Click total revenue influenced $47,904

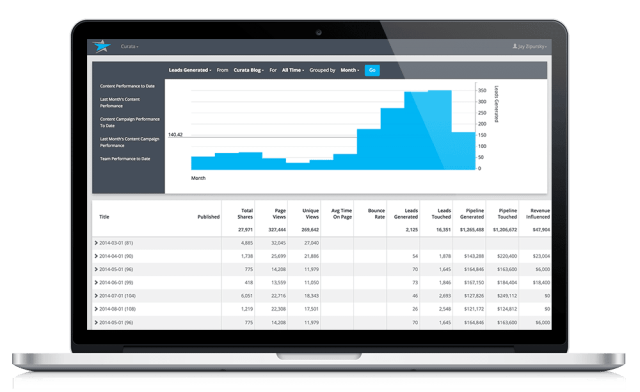pyautogui.click(x=541, y=230)
